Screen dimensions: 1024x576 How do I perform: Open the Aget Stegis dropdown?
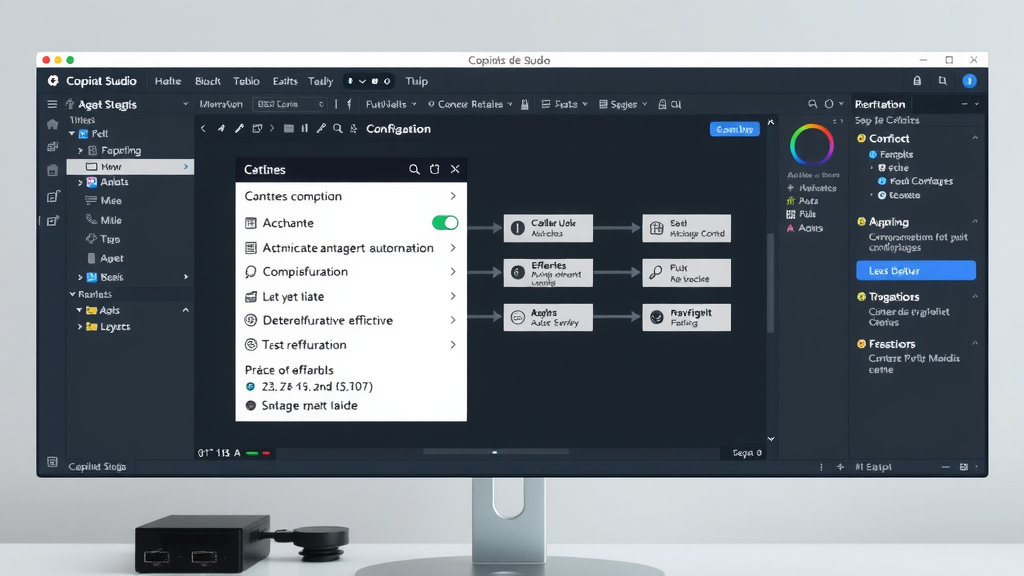185,103
